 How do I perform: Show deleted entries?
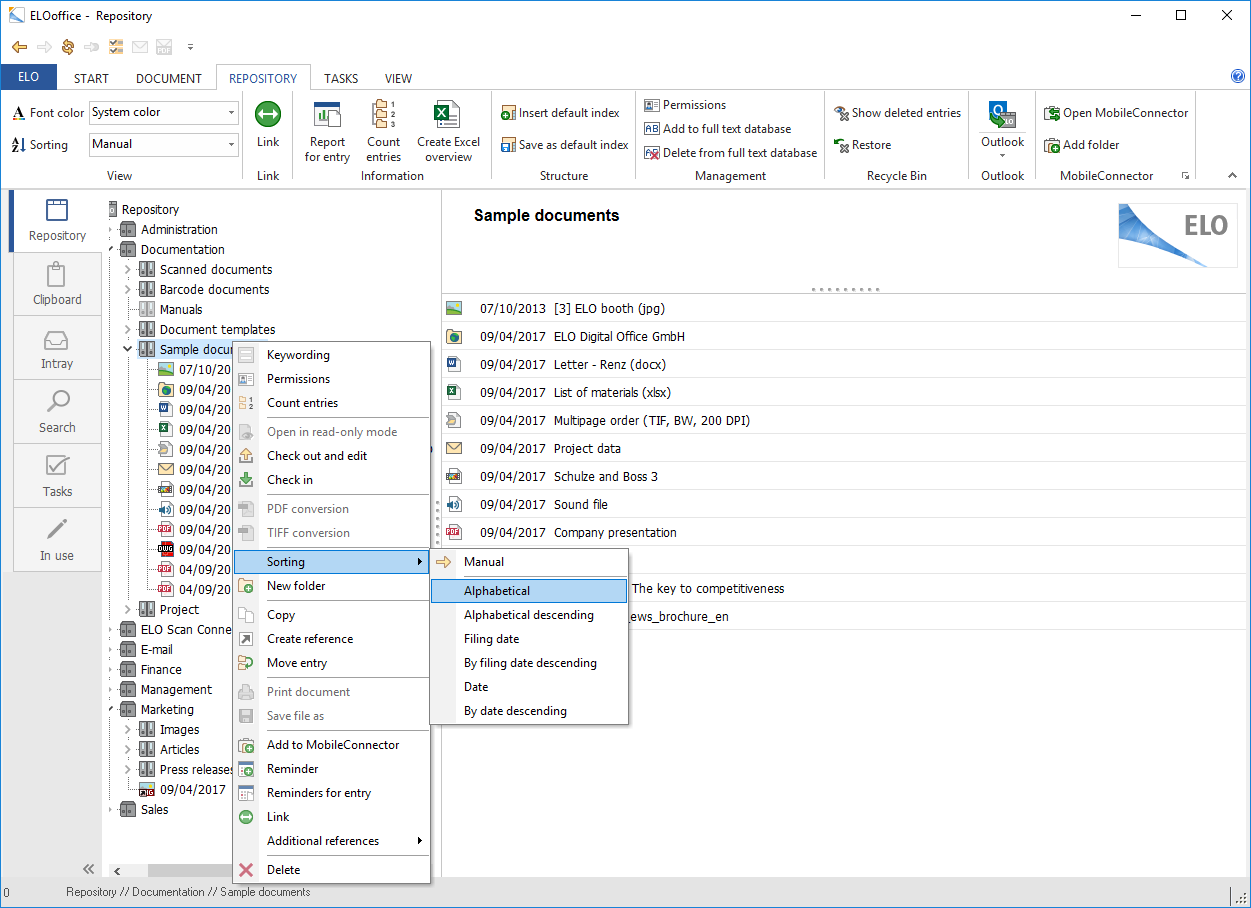pyautogui.click(x=897, y=113)
